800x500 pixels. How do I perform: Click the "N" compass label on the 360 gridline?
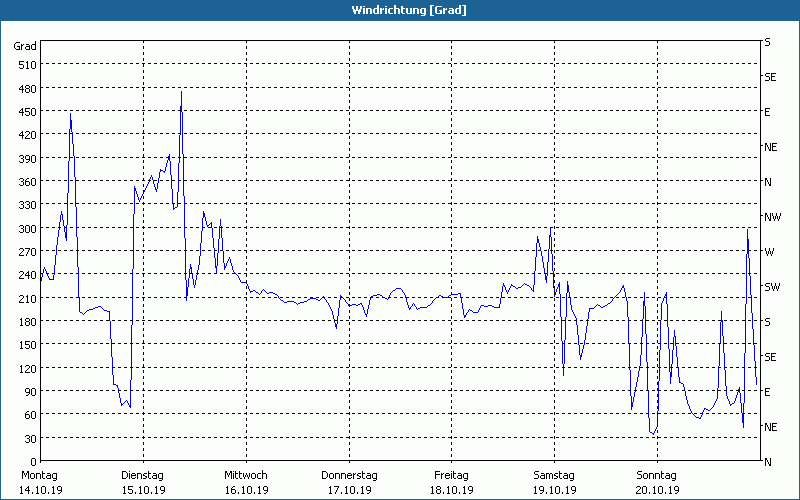[768, 182]
